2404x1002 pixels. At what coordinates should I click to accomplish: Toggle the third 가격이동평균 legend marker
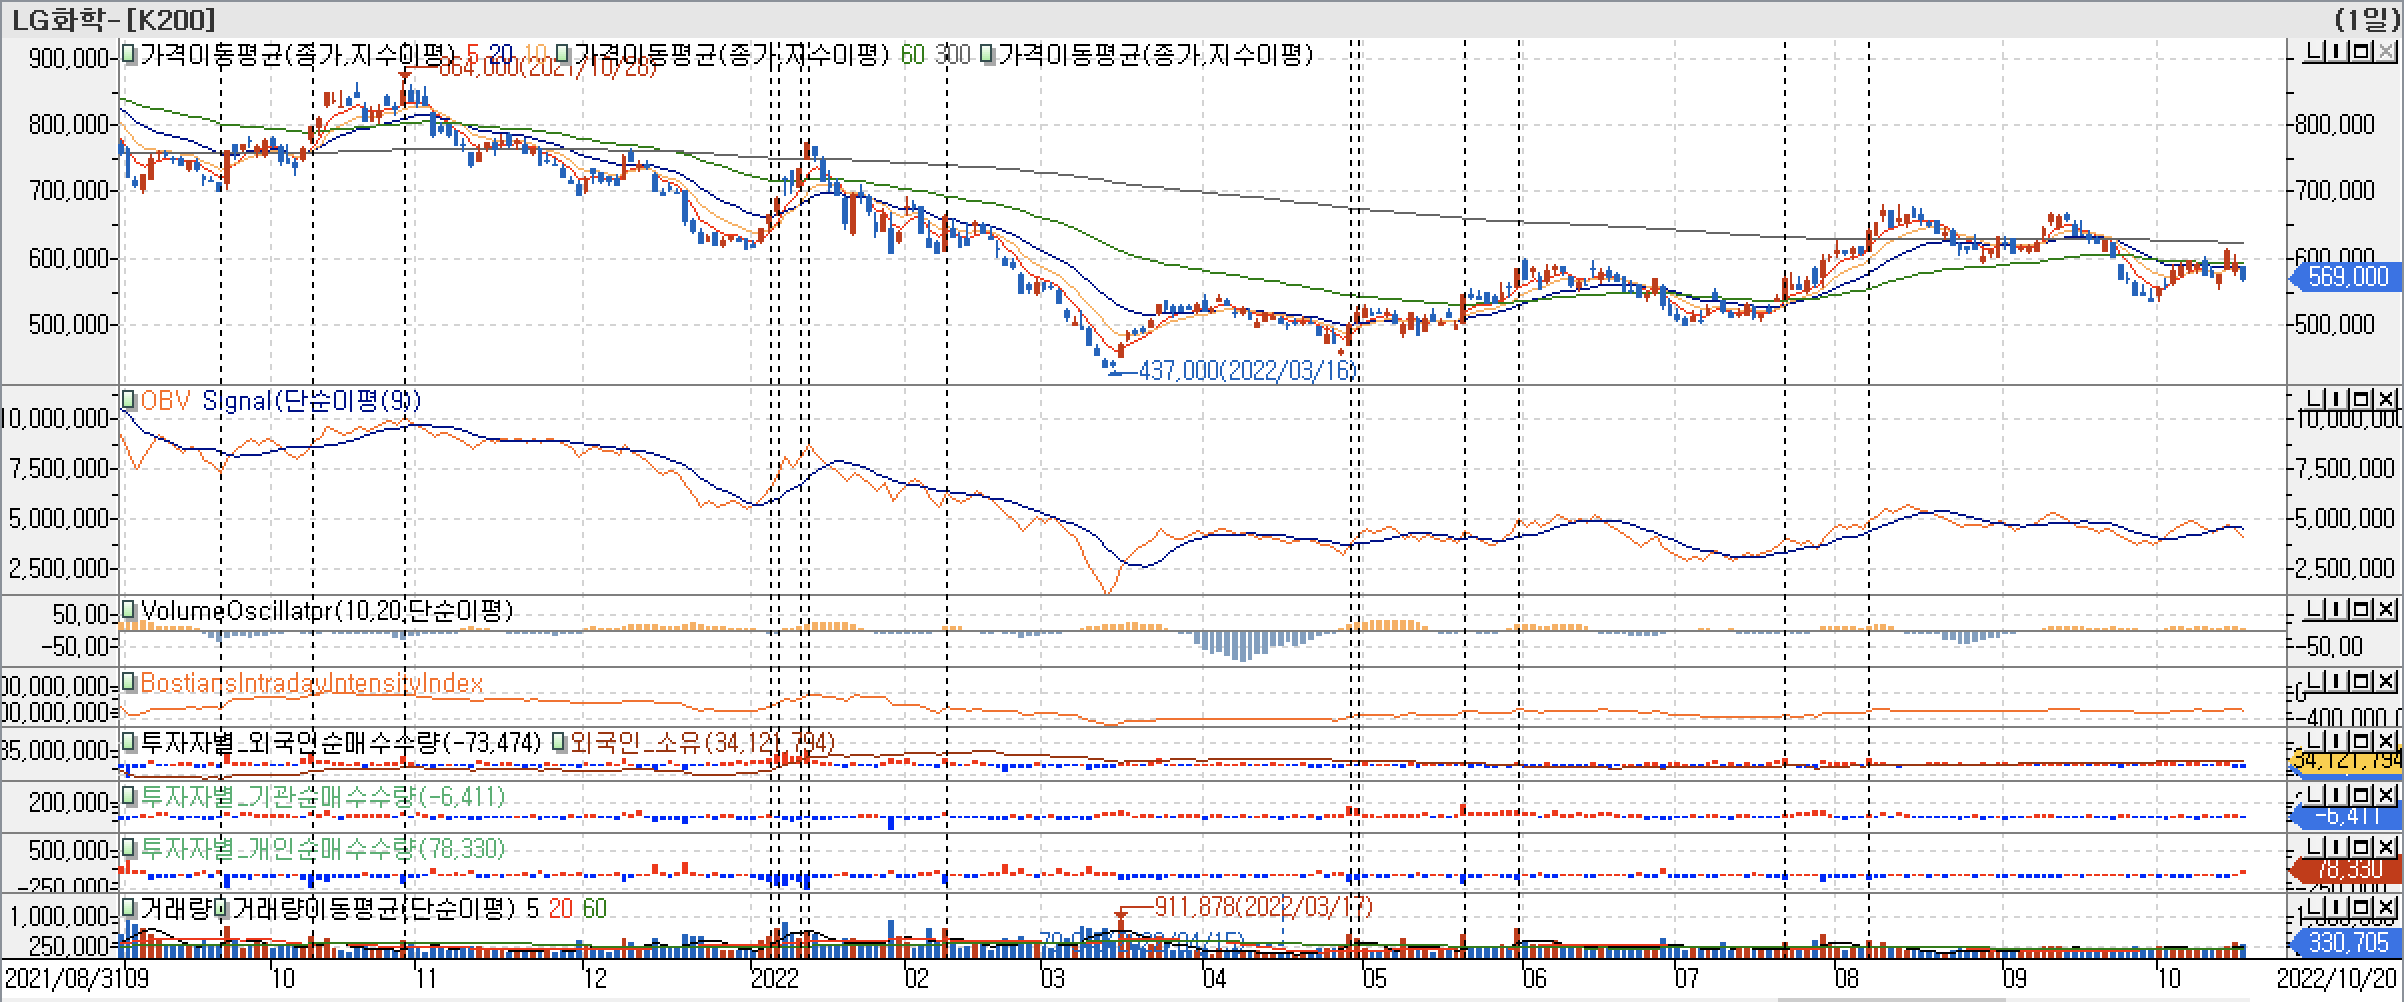(988, 54)
